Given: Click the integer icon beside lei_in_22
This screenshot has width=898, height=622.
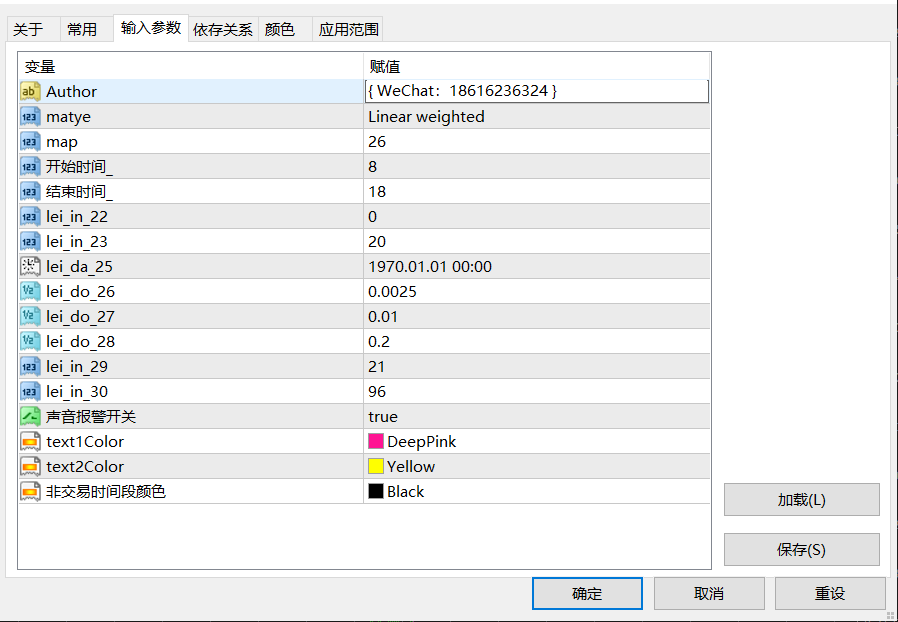Looking at the screenshot, I should tap(30, 216).
